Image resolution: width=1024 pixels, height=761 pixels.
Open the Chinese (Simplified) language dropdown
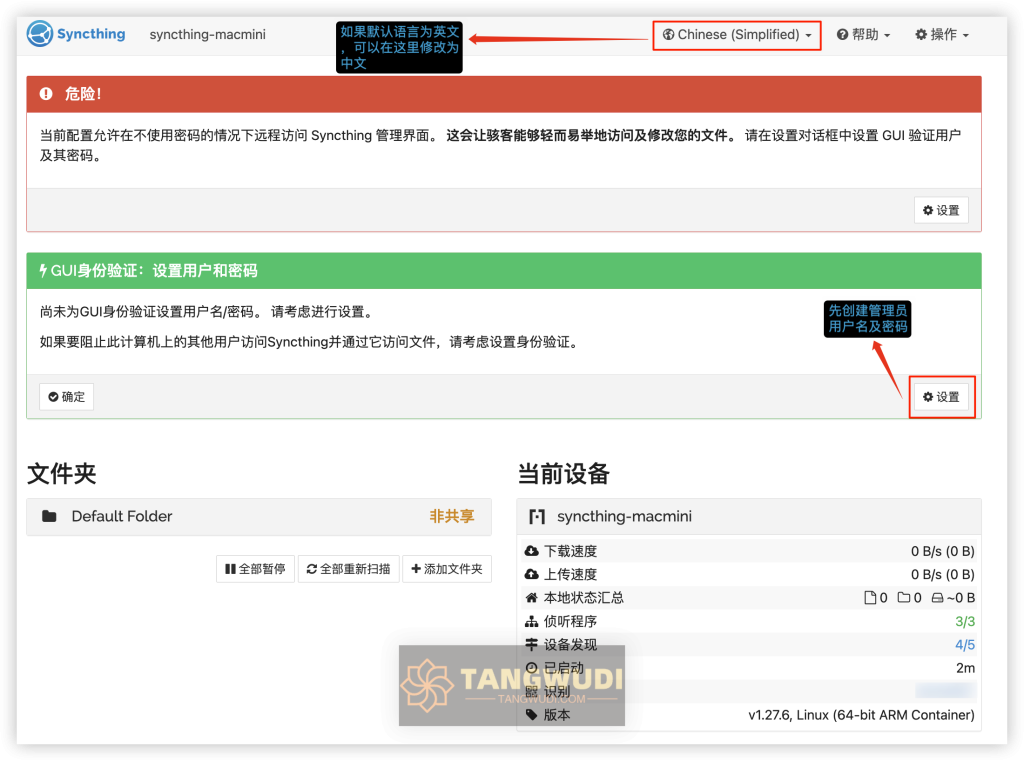[x=736, y=34]
